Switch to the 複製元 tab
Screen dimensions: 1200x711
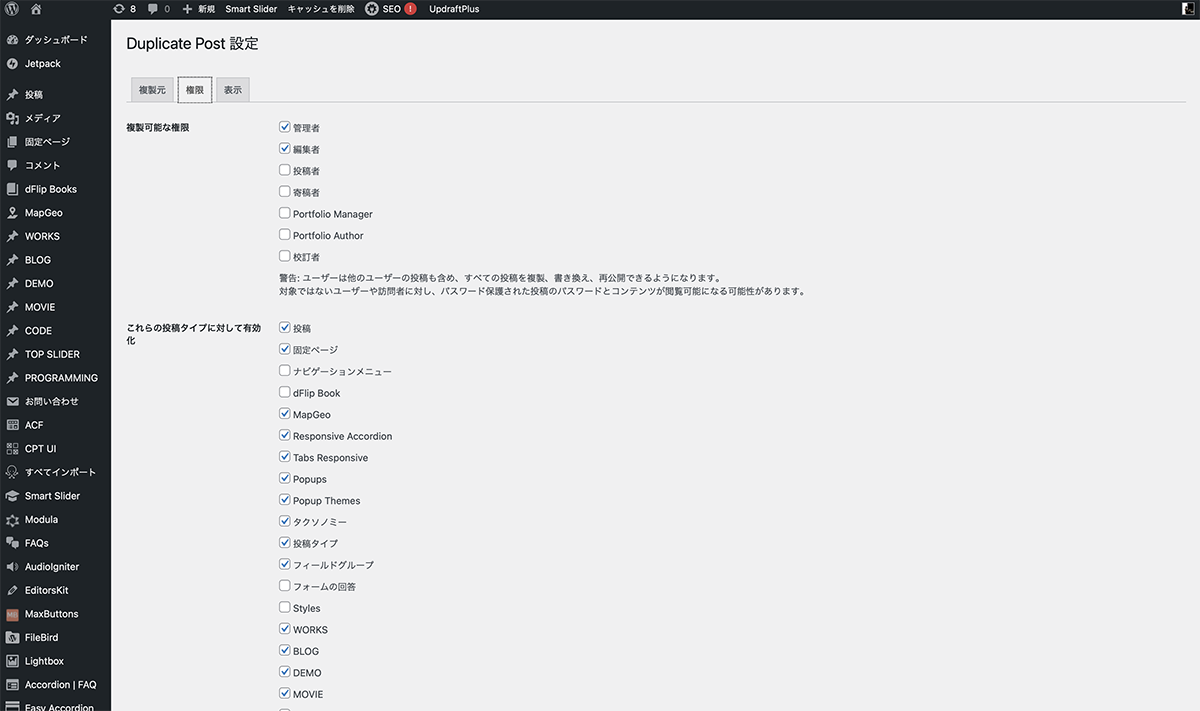click(x=152, y=90)
